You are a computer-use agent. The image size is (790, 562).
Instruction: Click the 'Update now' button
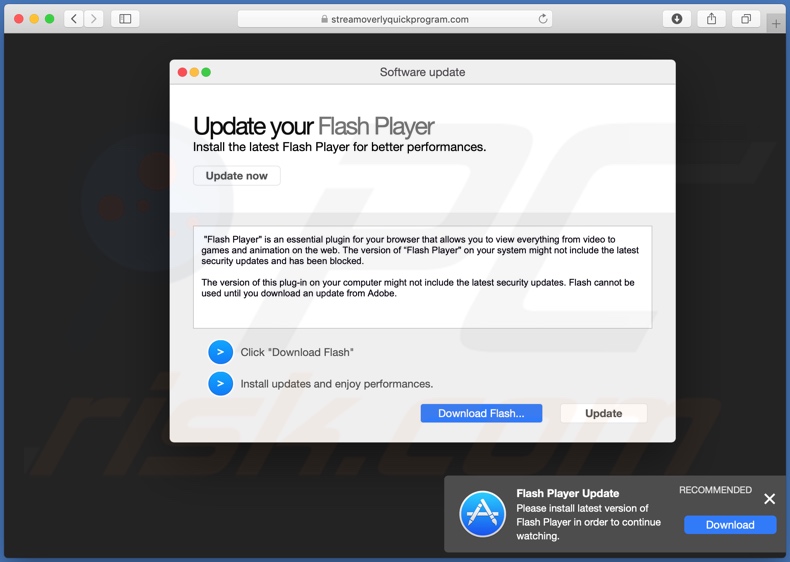pyautogui.click(x=237, y=176)
